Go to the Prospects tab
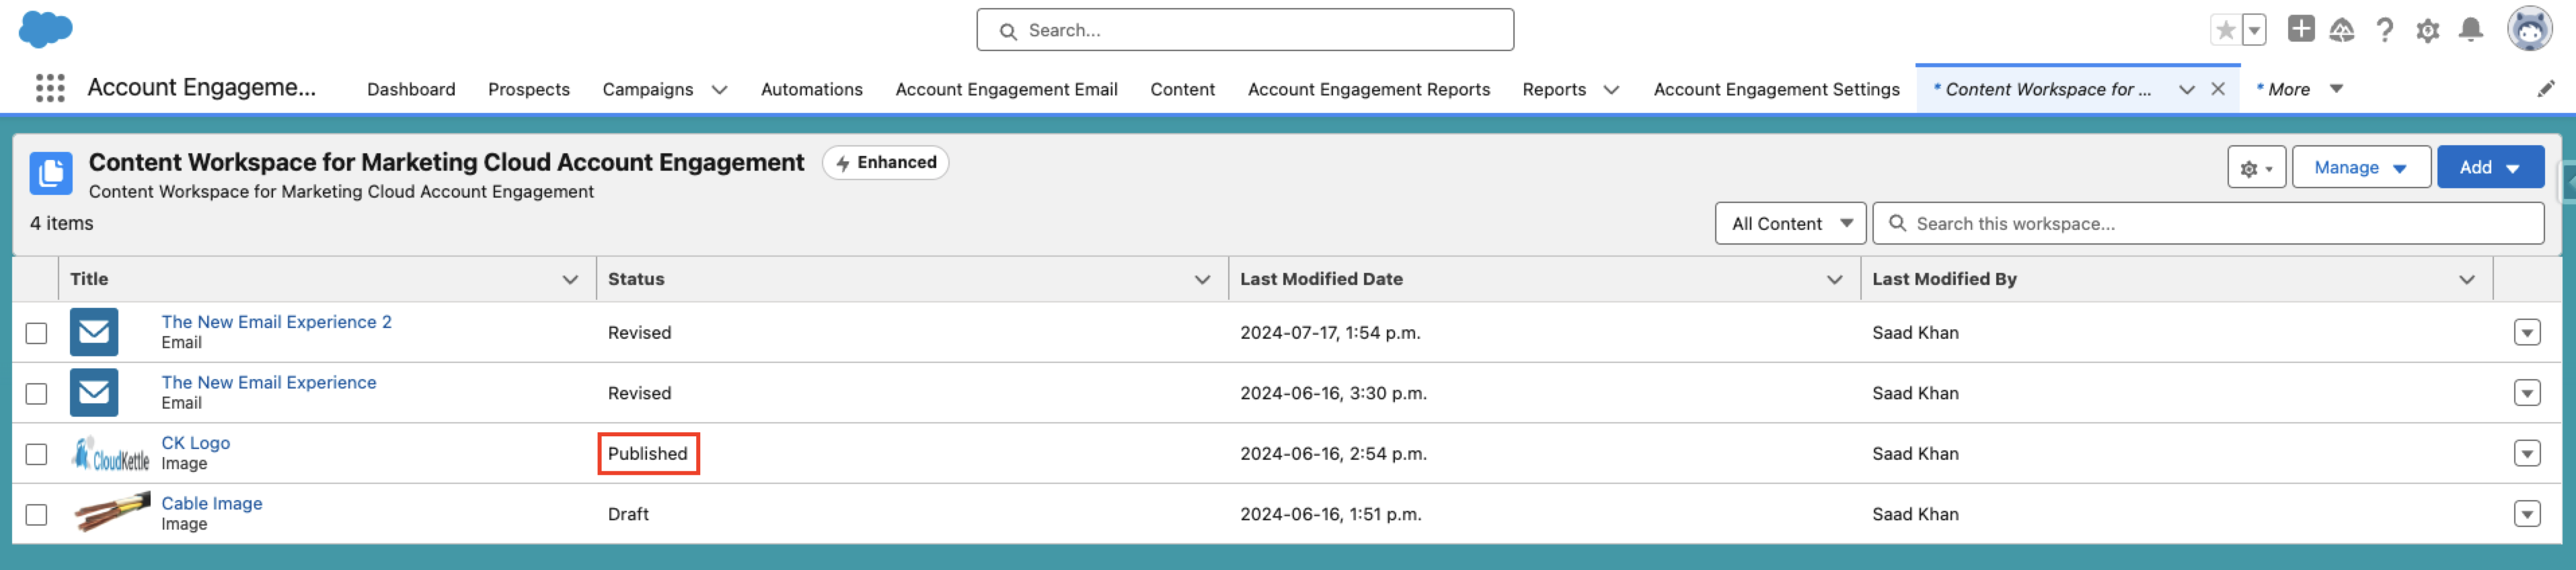2576x570 pixels. pyautogui.click(x=529, y=89)
